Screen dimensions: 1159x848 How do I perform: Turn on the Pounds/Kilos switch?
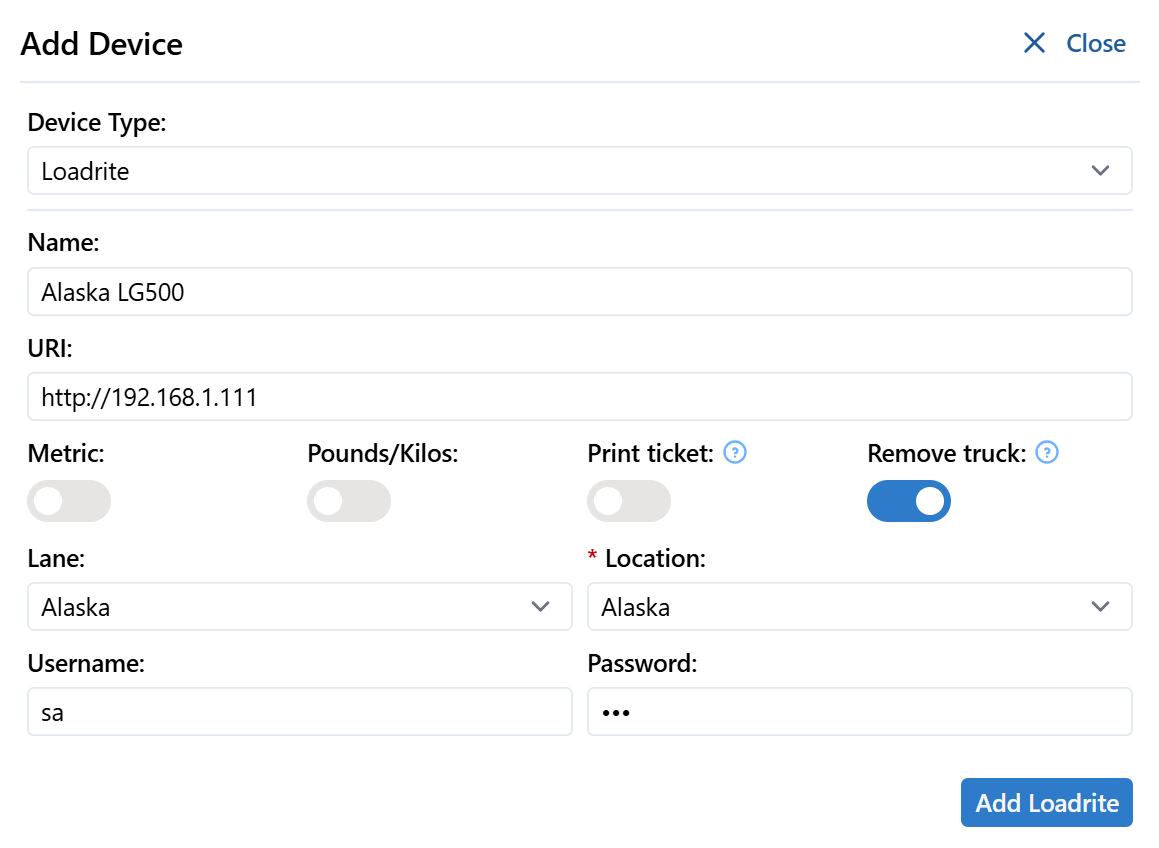click(349, 501)
